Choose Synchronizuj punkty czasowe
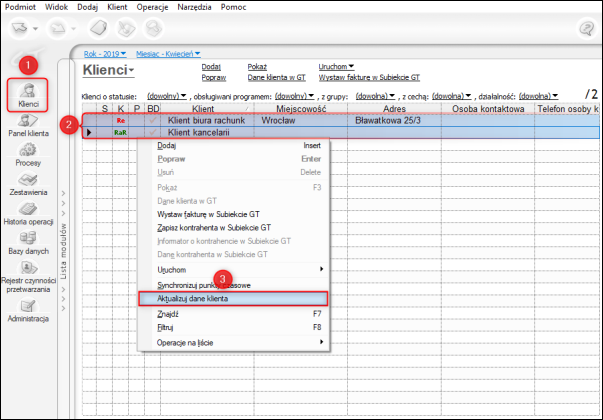This screenshot has width=603, height=420. point(234,285)
